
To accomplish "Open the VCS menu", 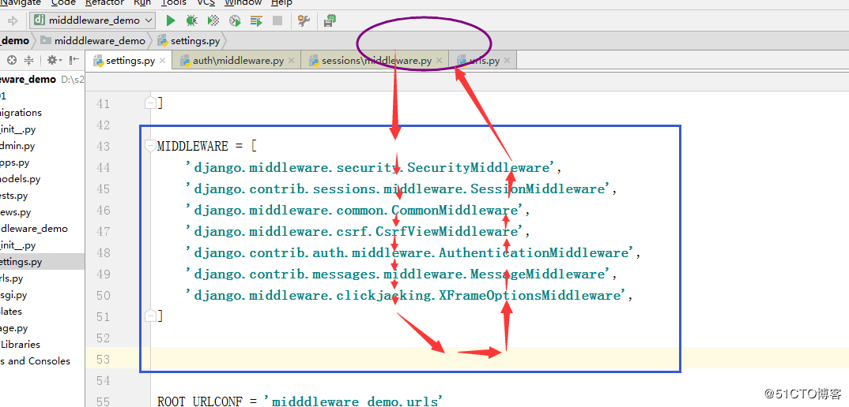I will click(x=205, y=3).
